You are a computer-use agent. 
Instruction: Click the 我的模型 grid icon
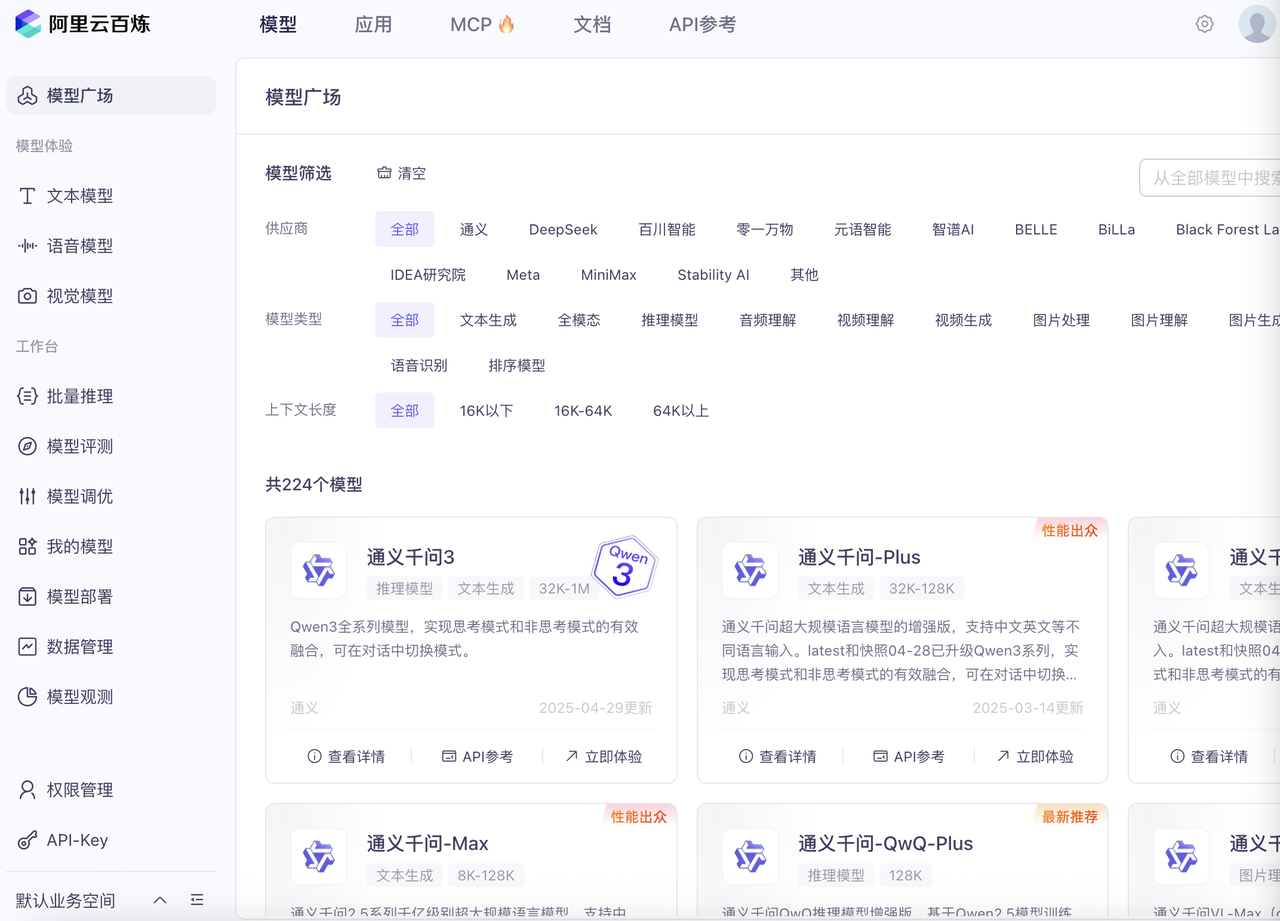27,546
